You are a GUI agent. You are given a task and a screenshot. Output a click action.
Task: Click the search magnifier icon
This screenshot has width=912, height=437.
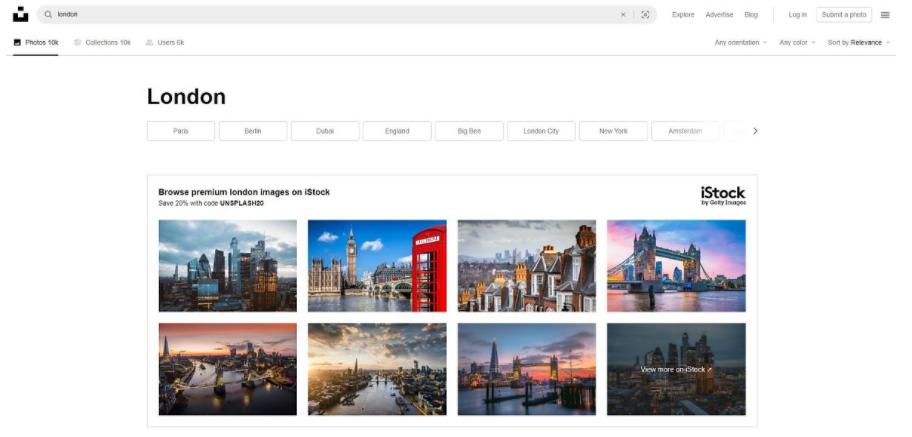pos(48,15)
